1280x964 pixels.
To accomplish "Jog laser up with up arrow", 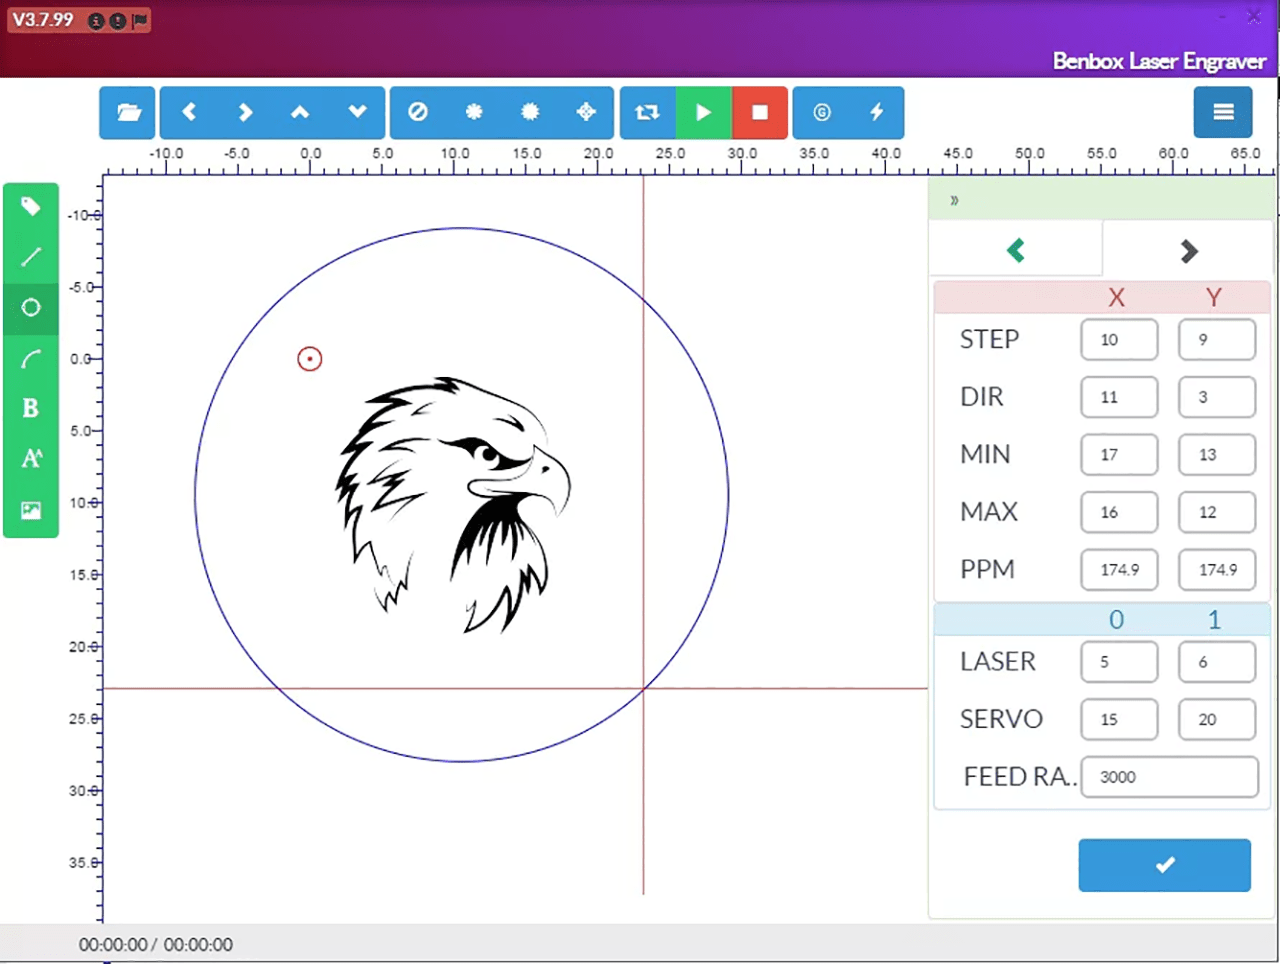I will 300,112.
